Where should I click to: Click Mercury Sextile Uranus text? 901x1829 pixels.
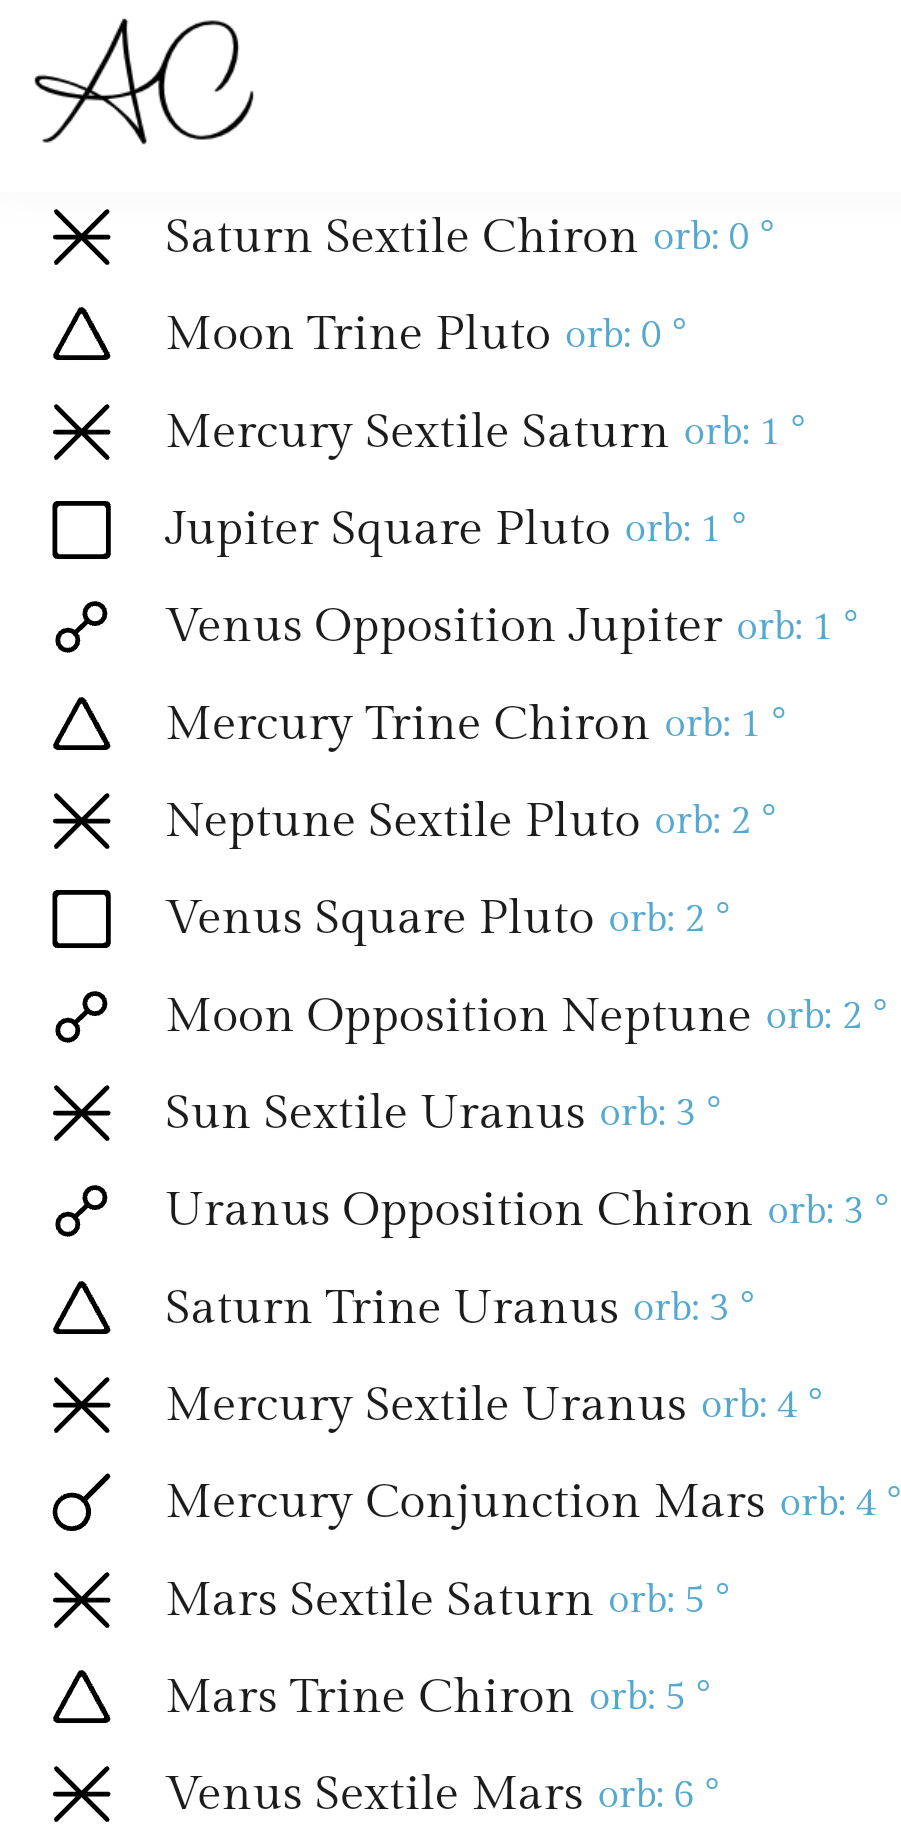coord(427,1405)
